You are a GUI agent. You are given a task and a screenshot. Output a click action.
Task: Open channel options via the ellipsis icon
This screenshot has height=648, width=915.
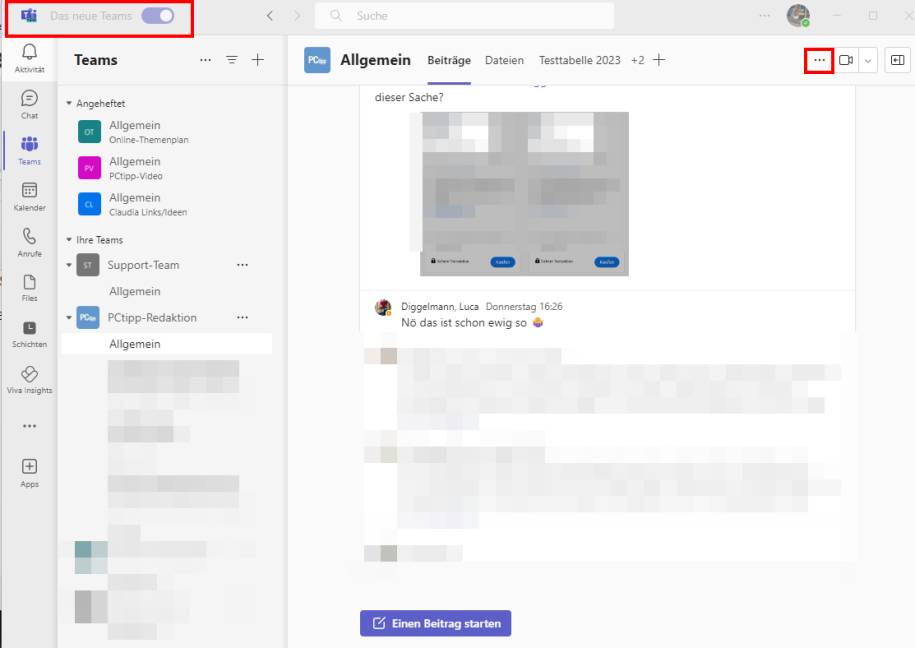point(818,60)
